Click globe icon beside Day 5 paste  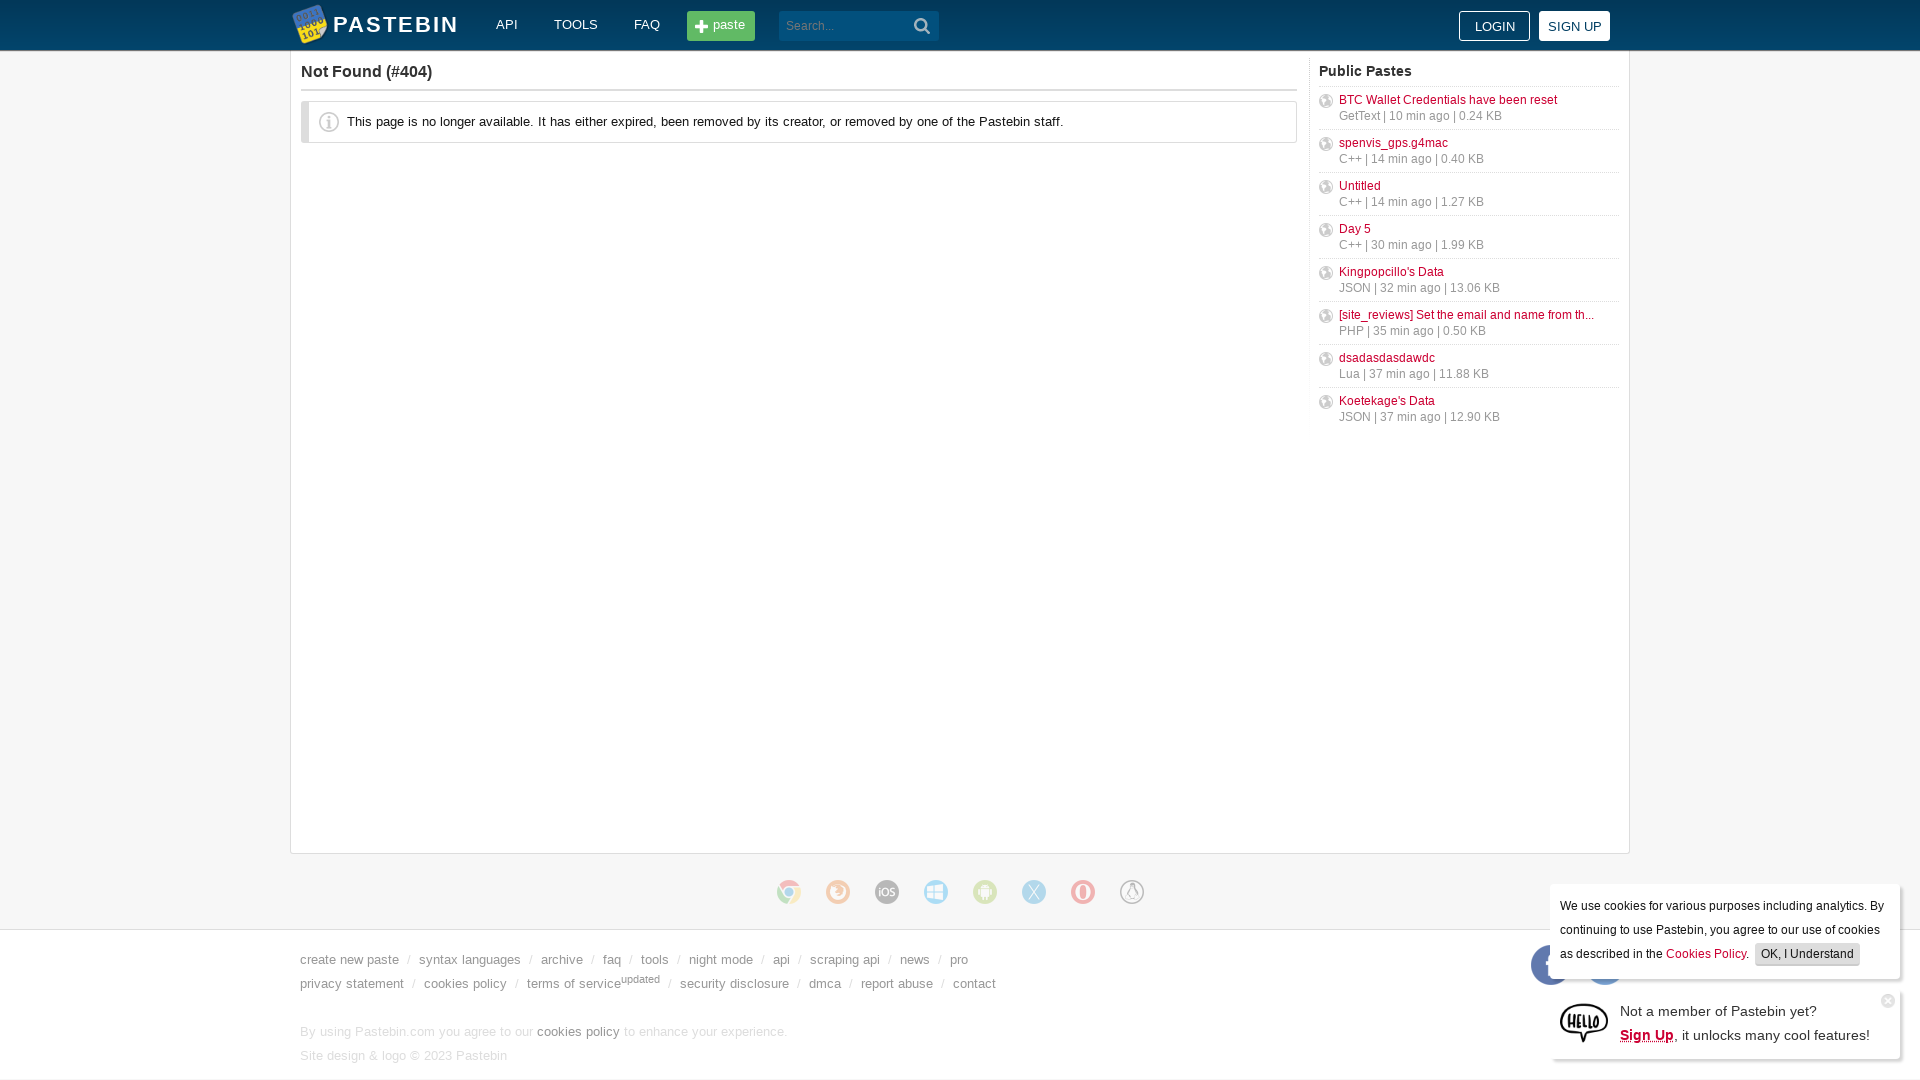coord(1326,230)
